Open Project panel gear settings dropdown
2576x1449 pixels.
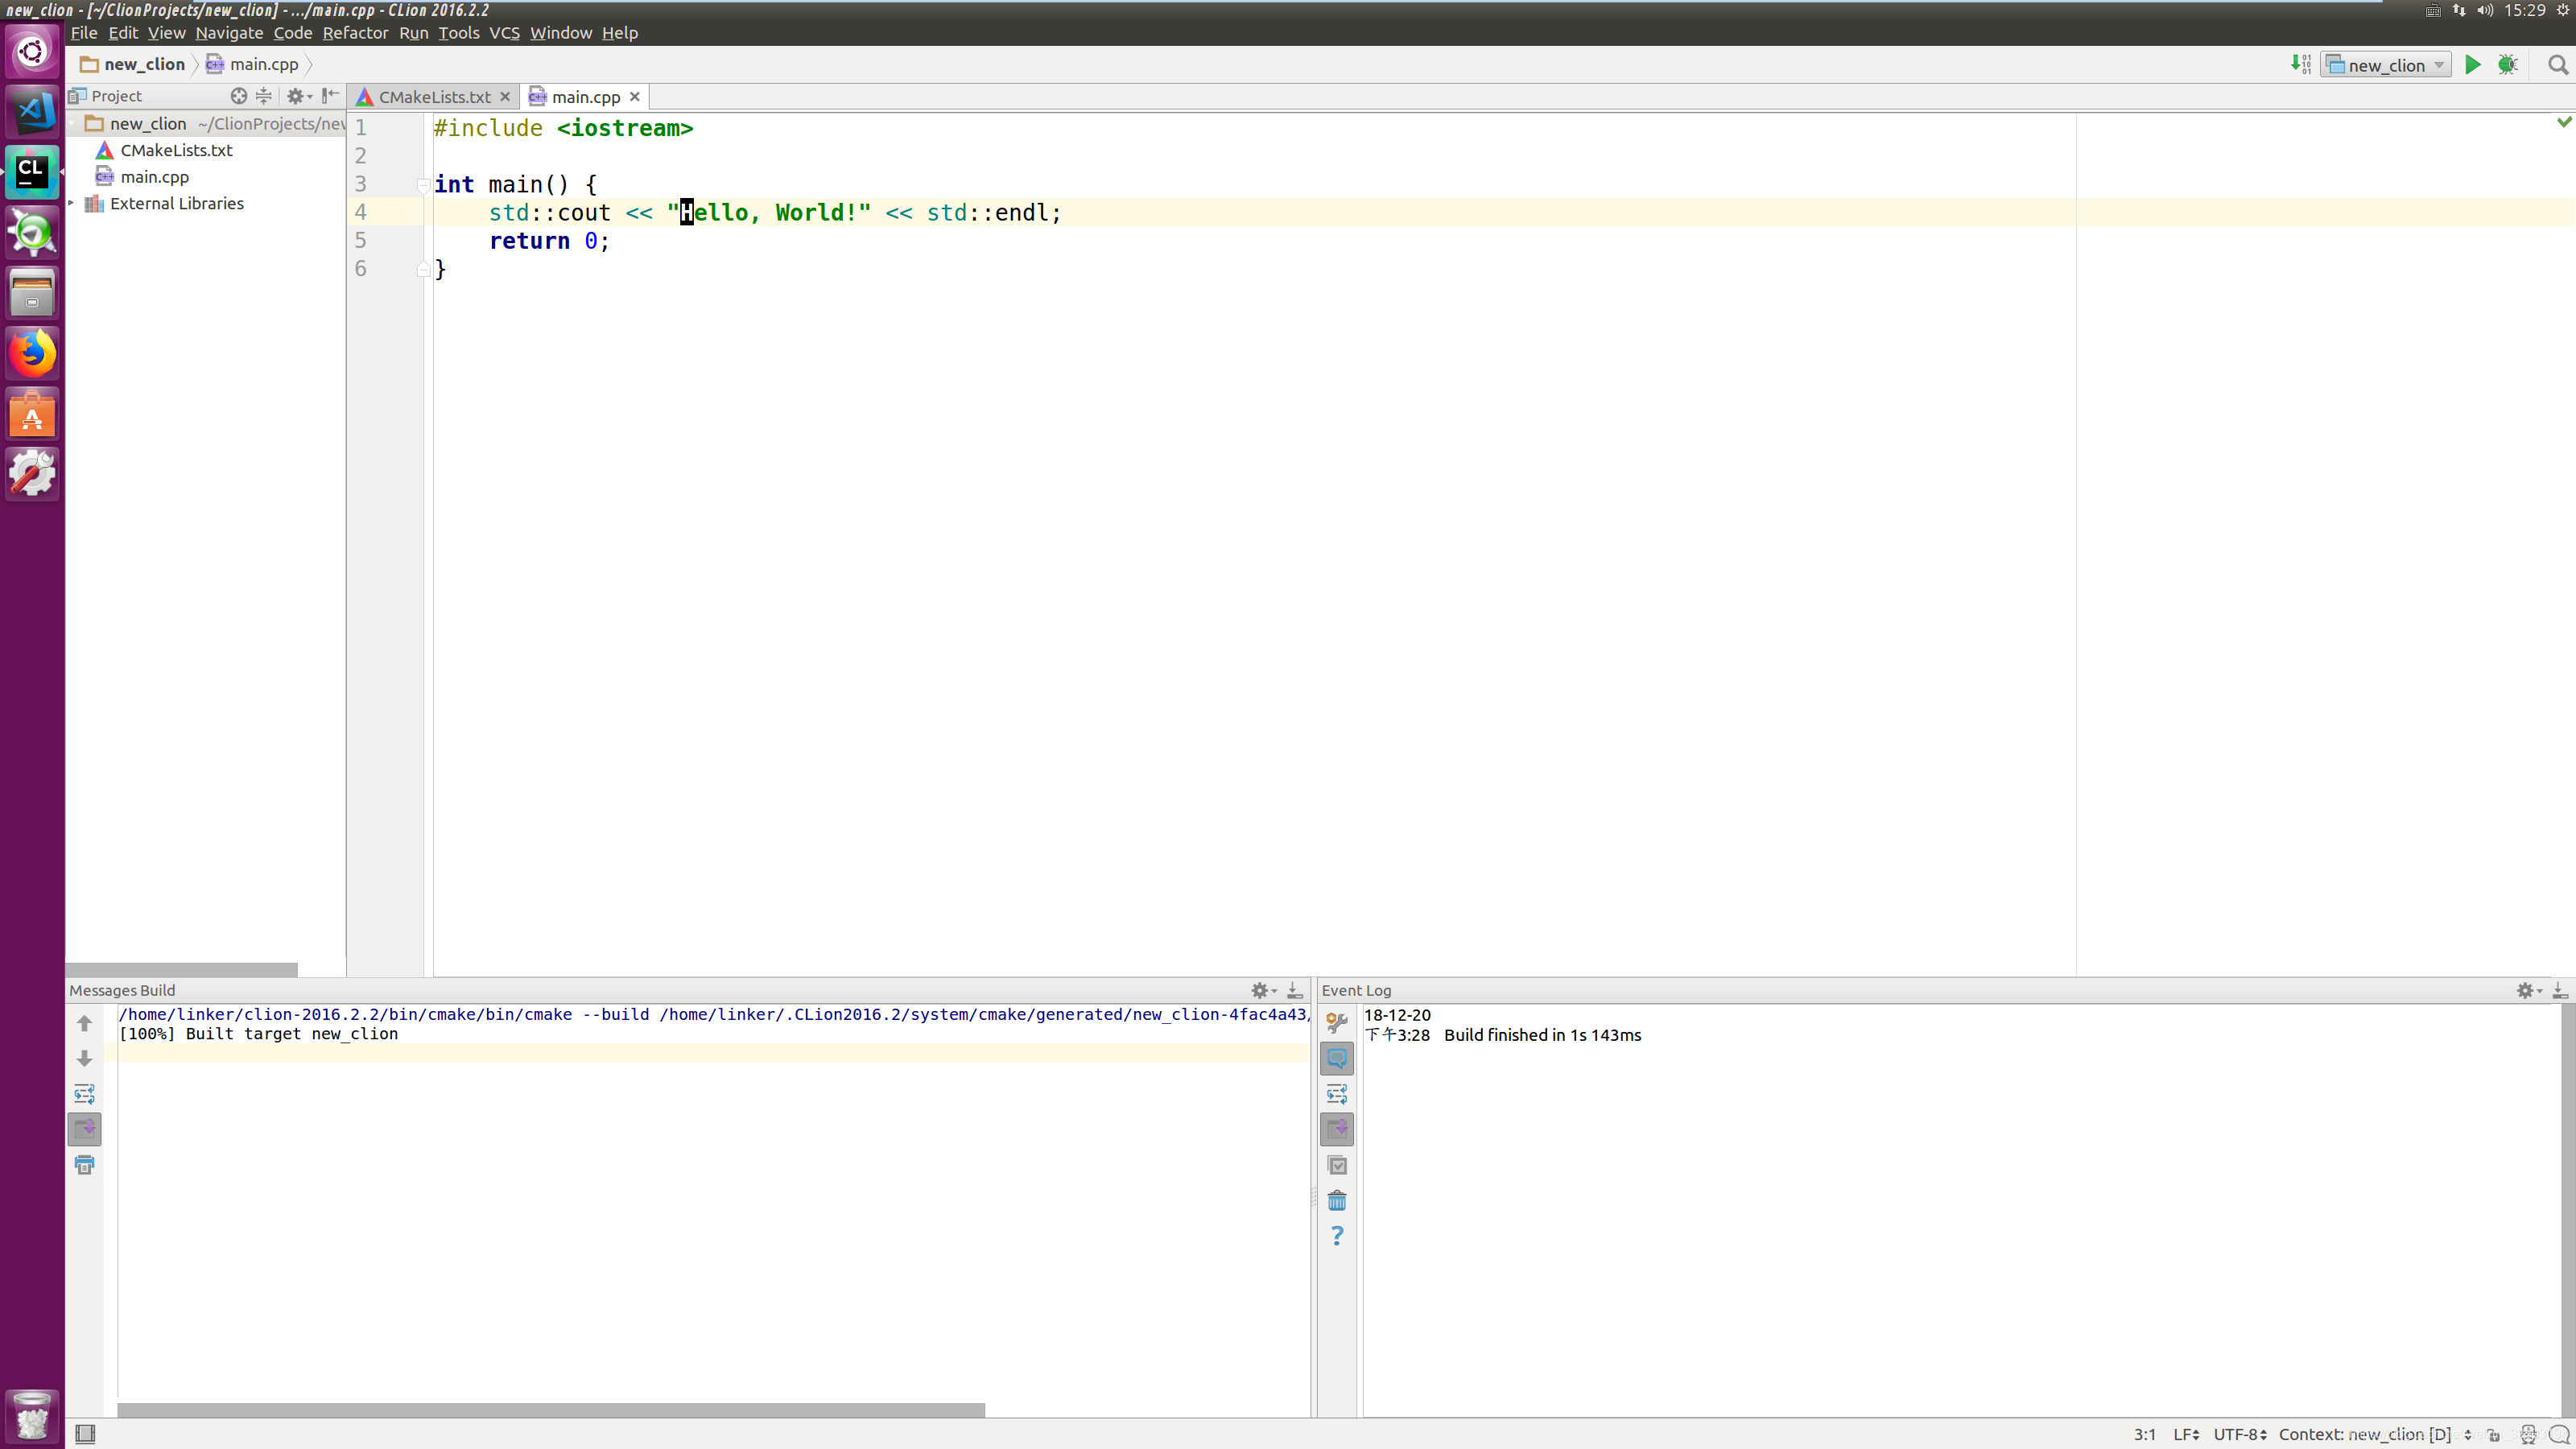tap(299, 96)
